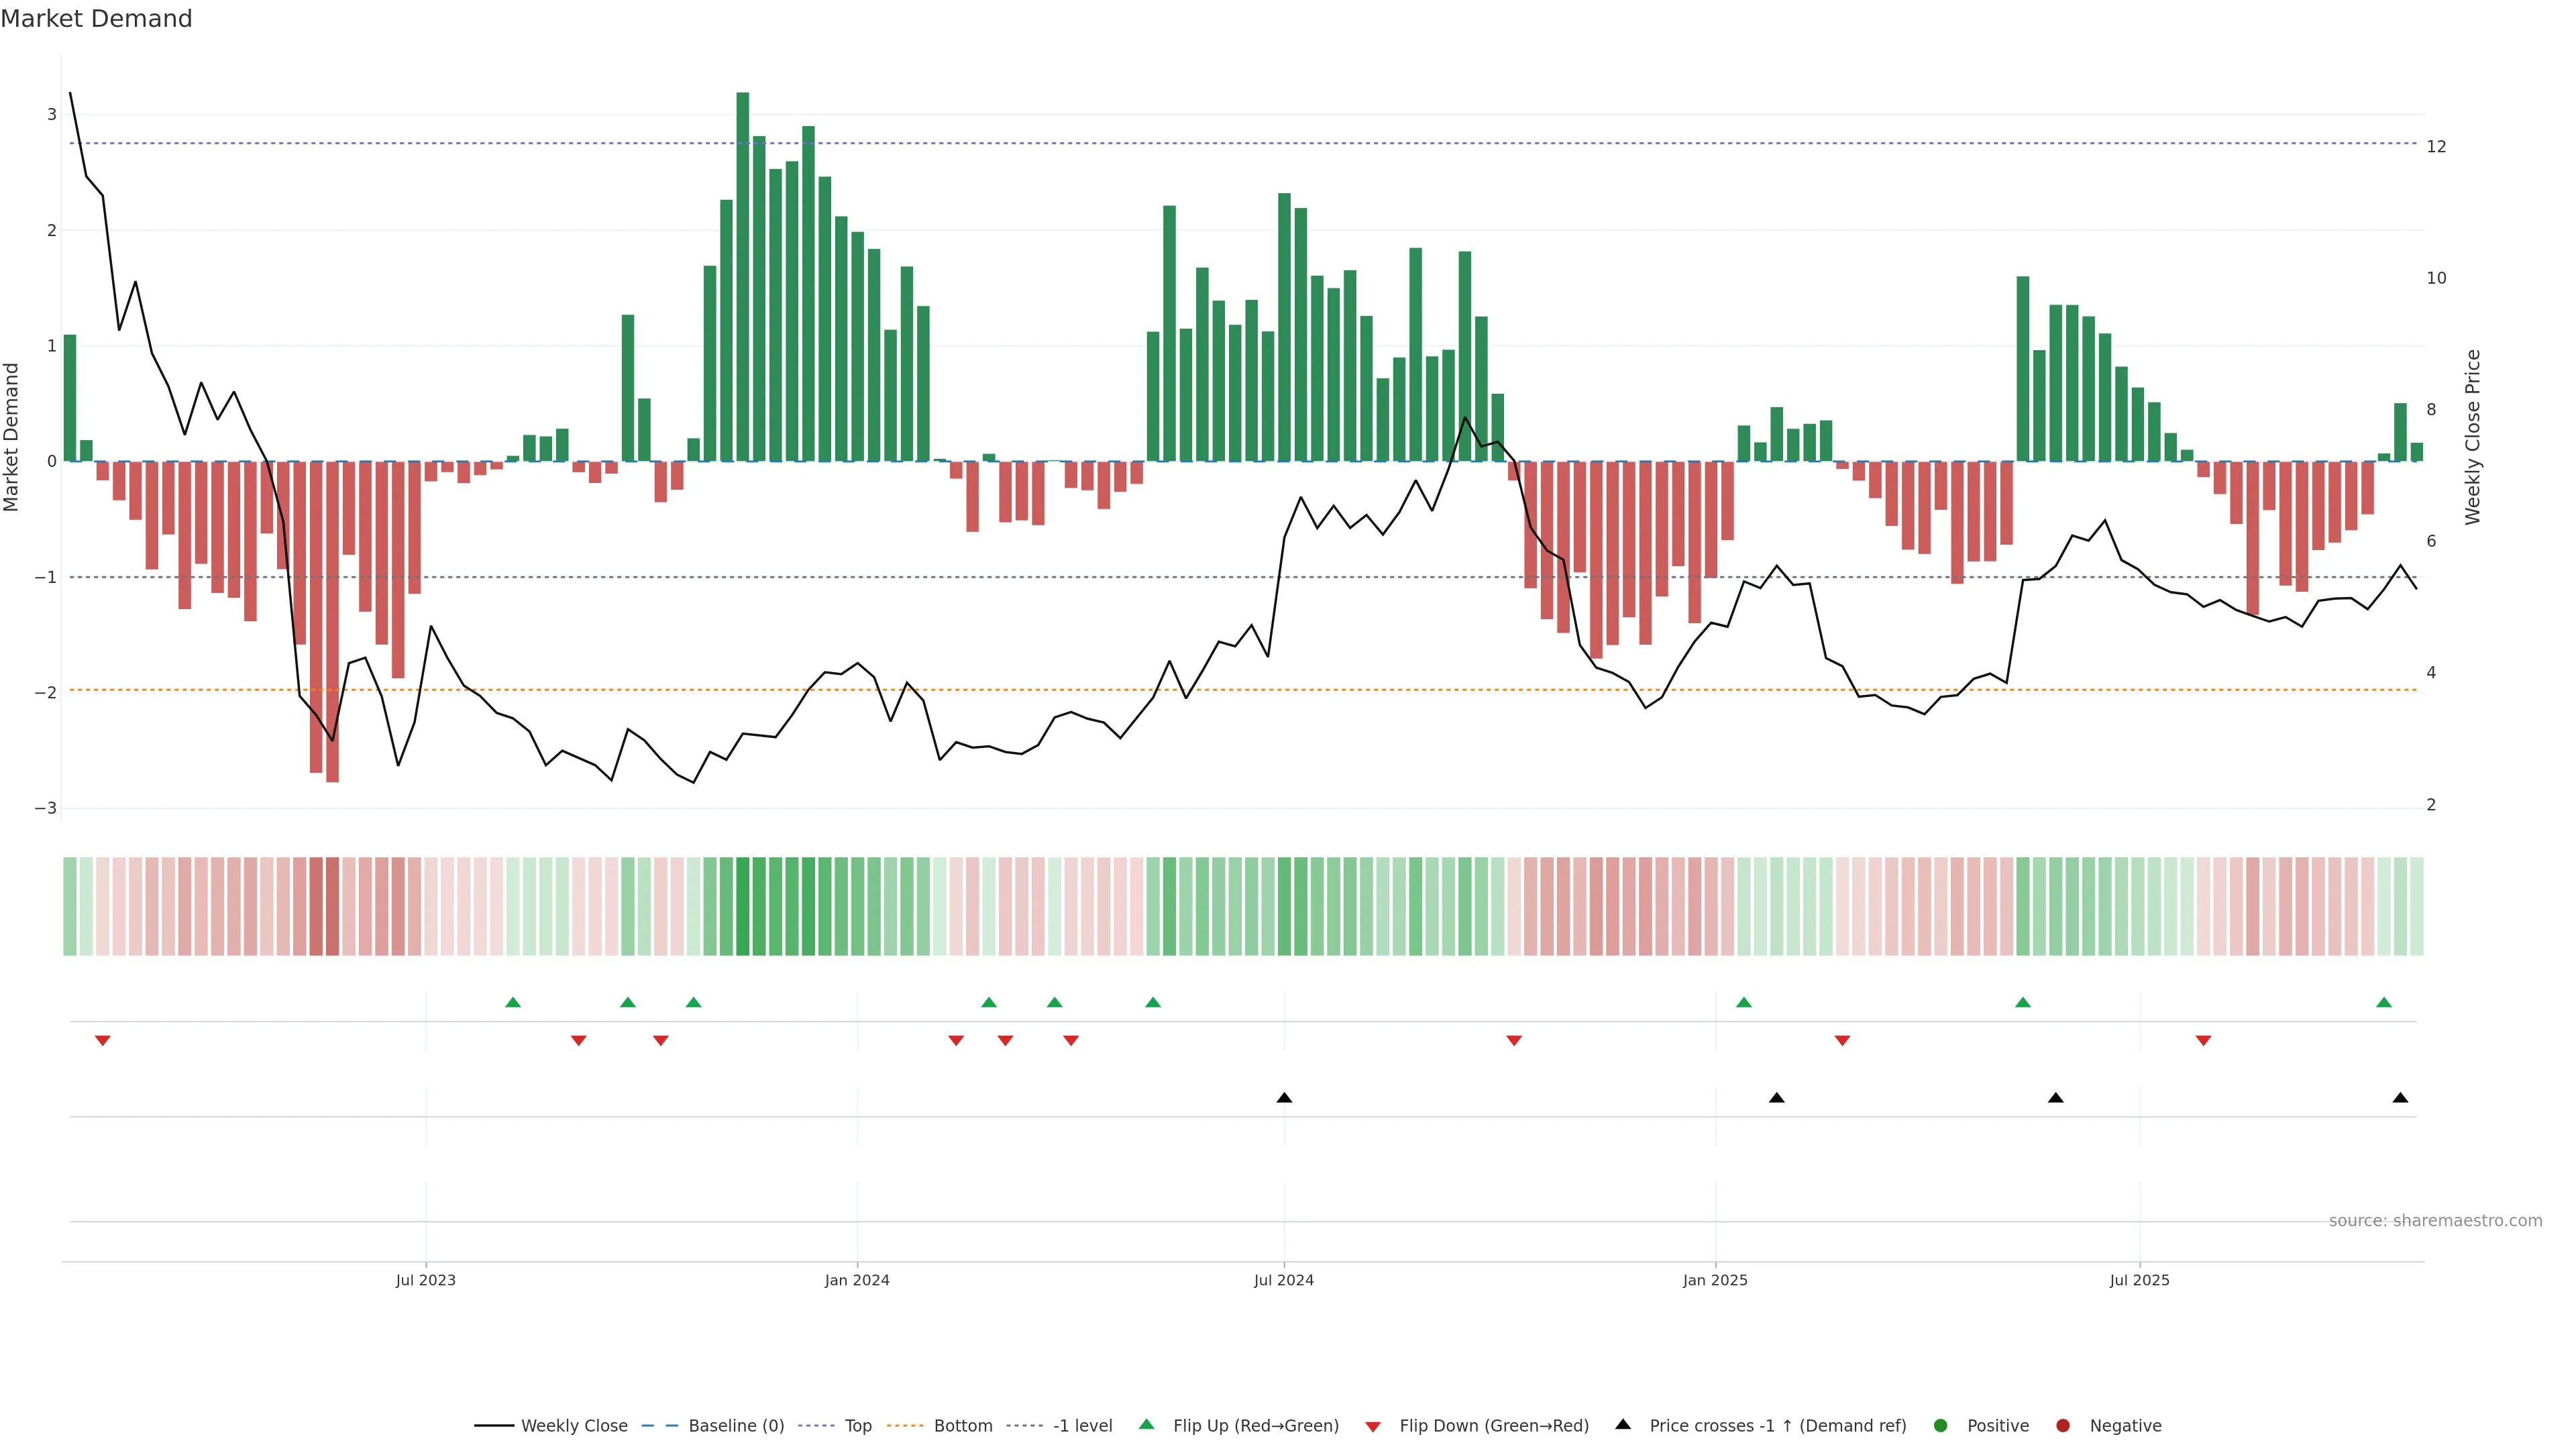Click the Jan 2024 x-axis label

click(x=857, y=1280)
